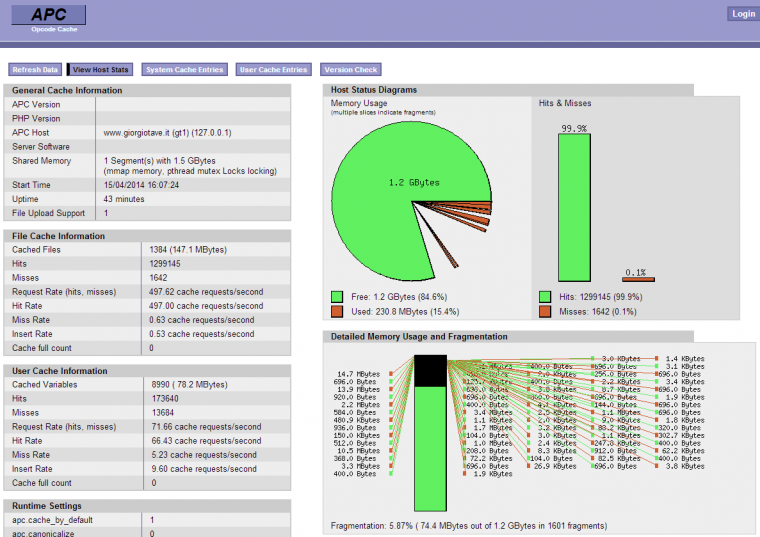Click Uptime value 43 minutes
760x537 pixels.
tap(124, 199)
